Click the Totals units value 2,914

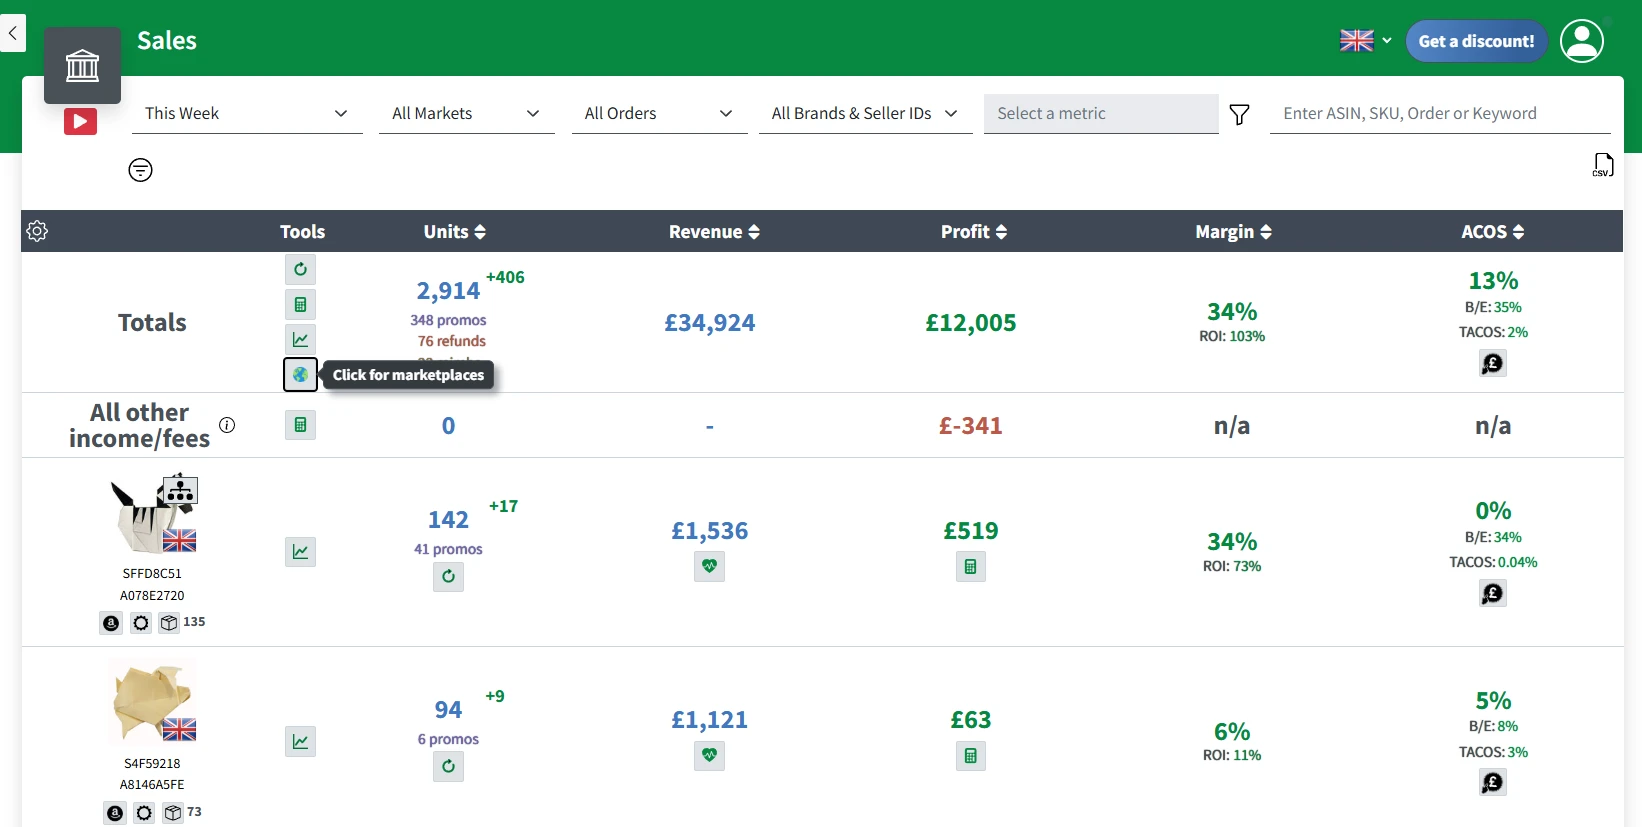[448, 291]
